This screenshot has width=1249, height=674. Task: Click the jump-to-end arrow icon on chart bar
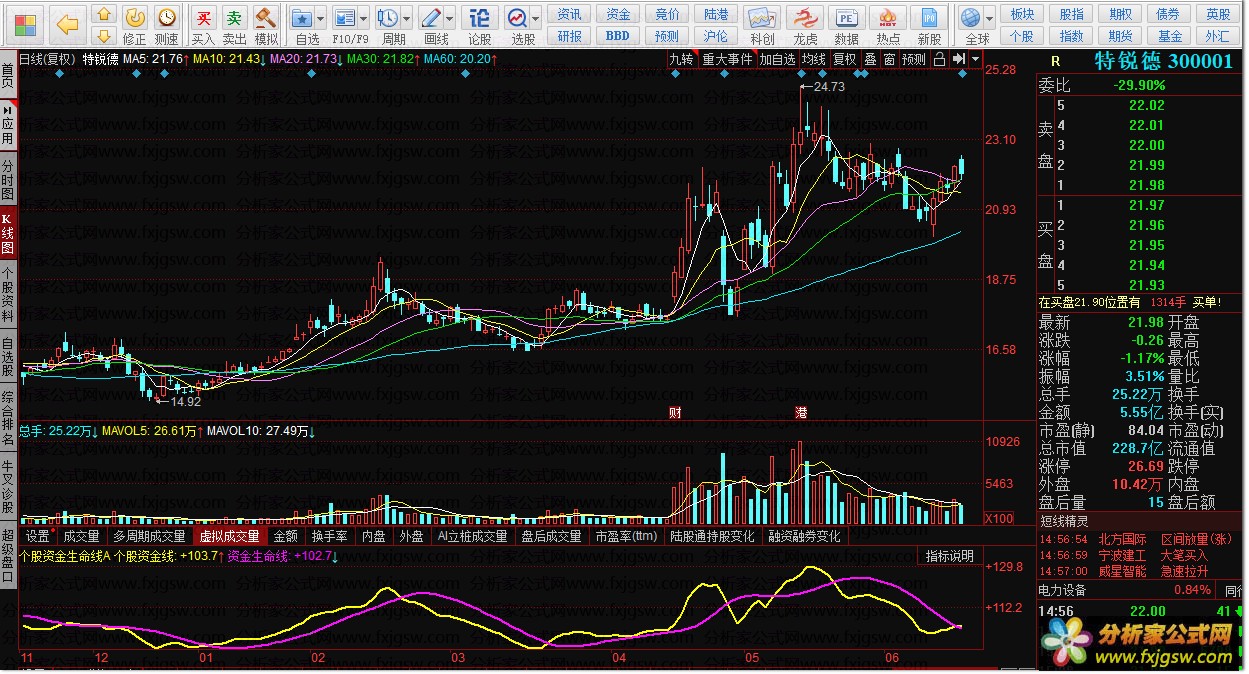tap(958, 59)
